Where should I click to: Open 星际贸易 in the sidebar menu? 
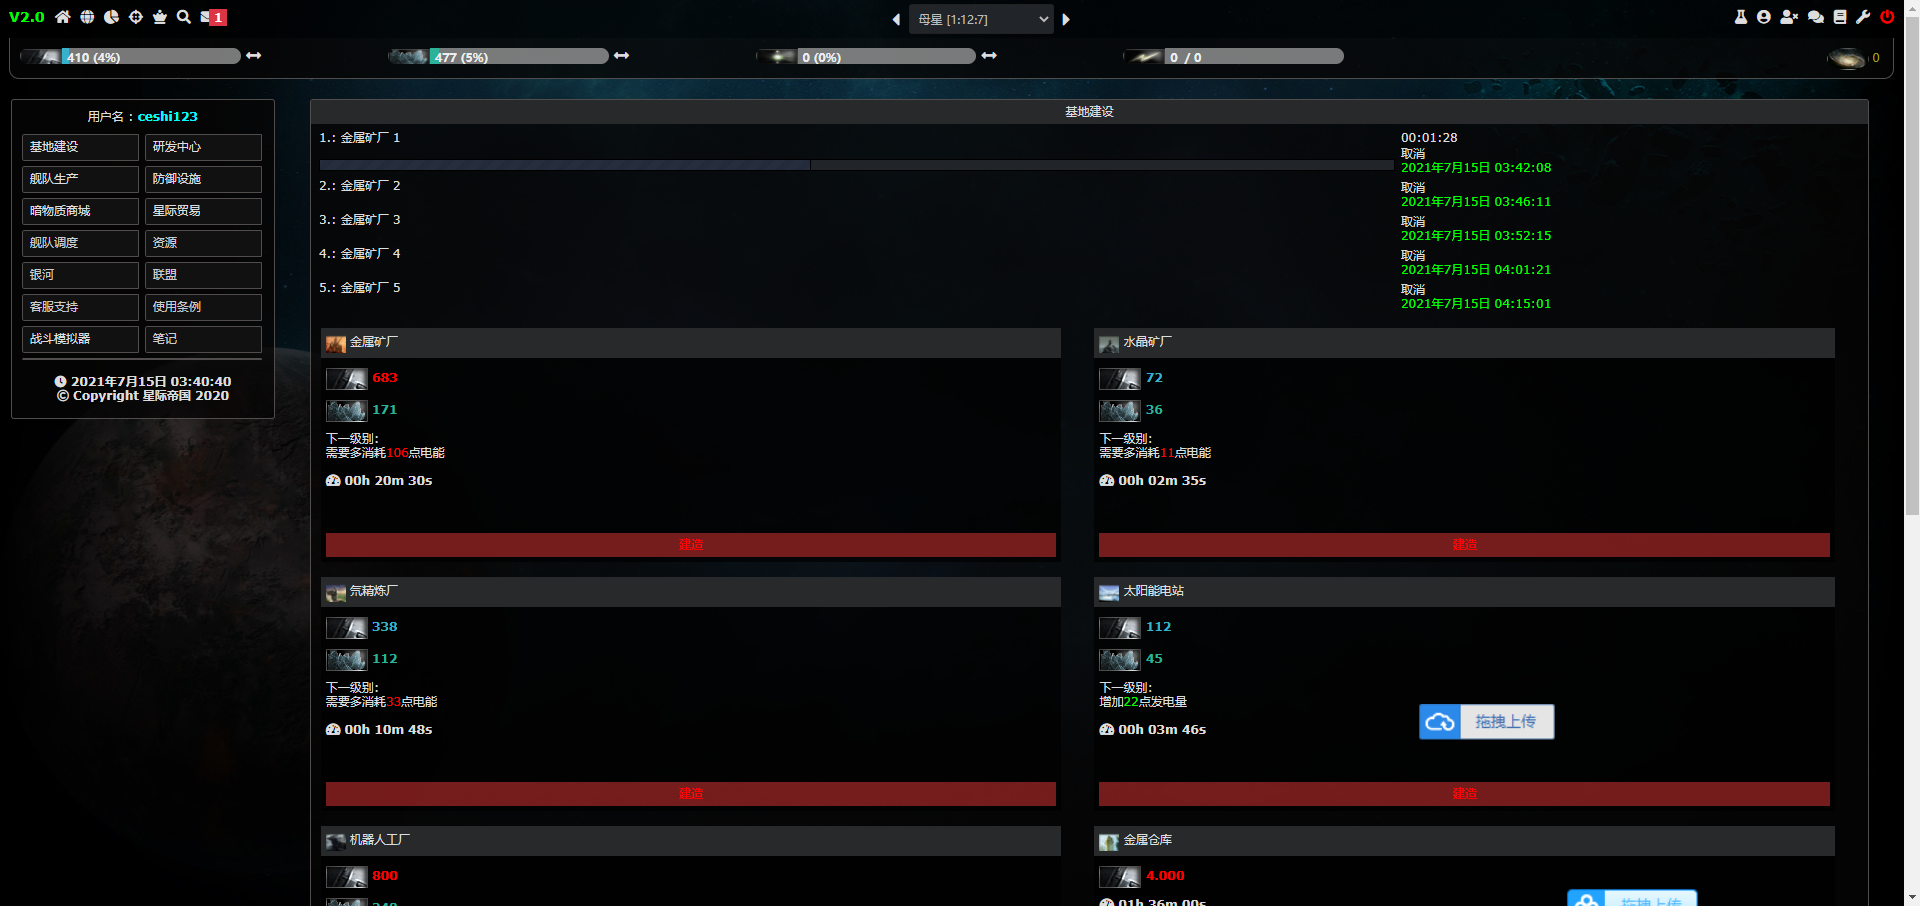point(203,211)
